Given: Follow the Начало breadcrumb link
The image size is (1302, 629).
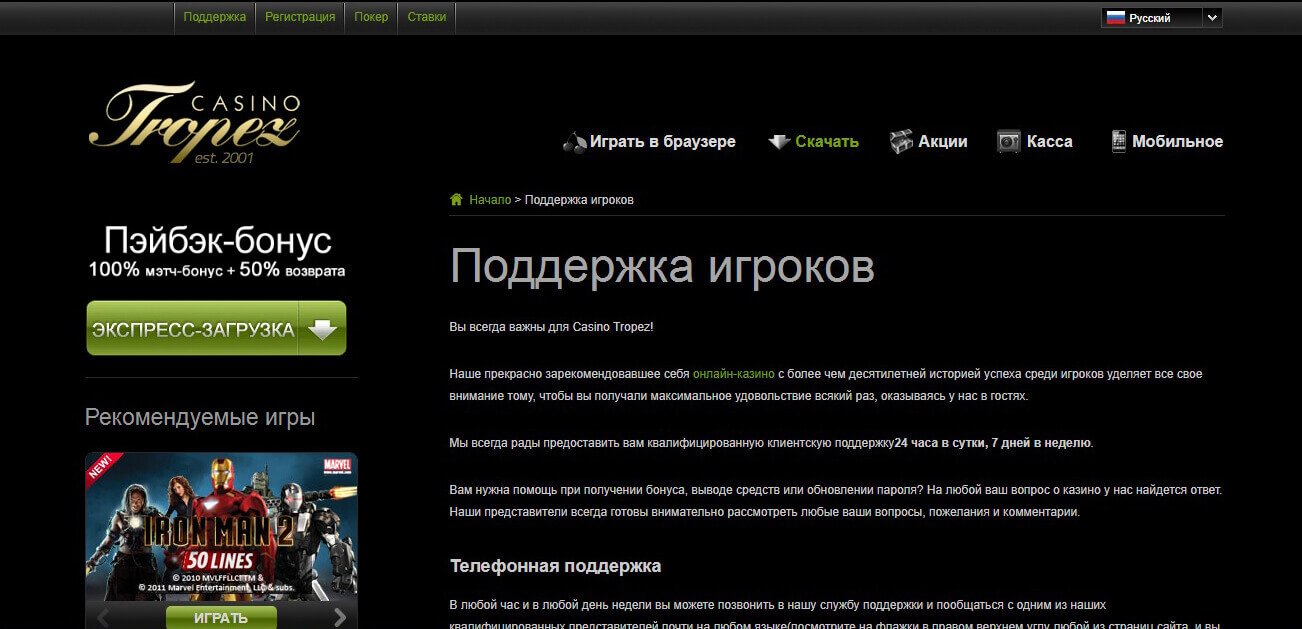Looking at the screenshot, I should [490, 200].
